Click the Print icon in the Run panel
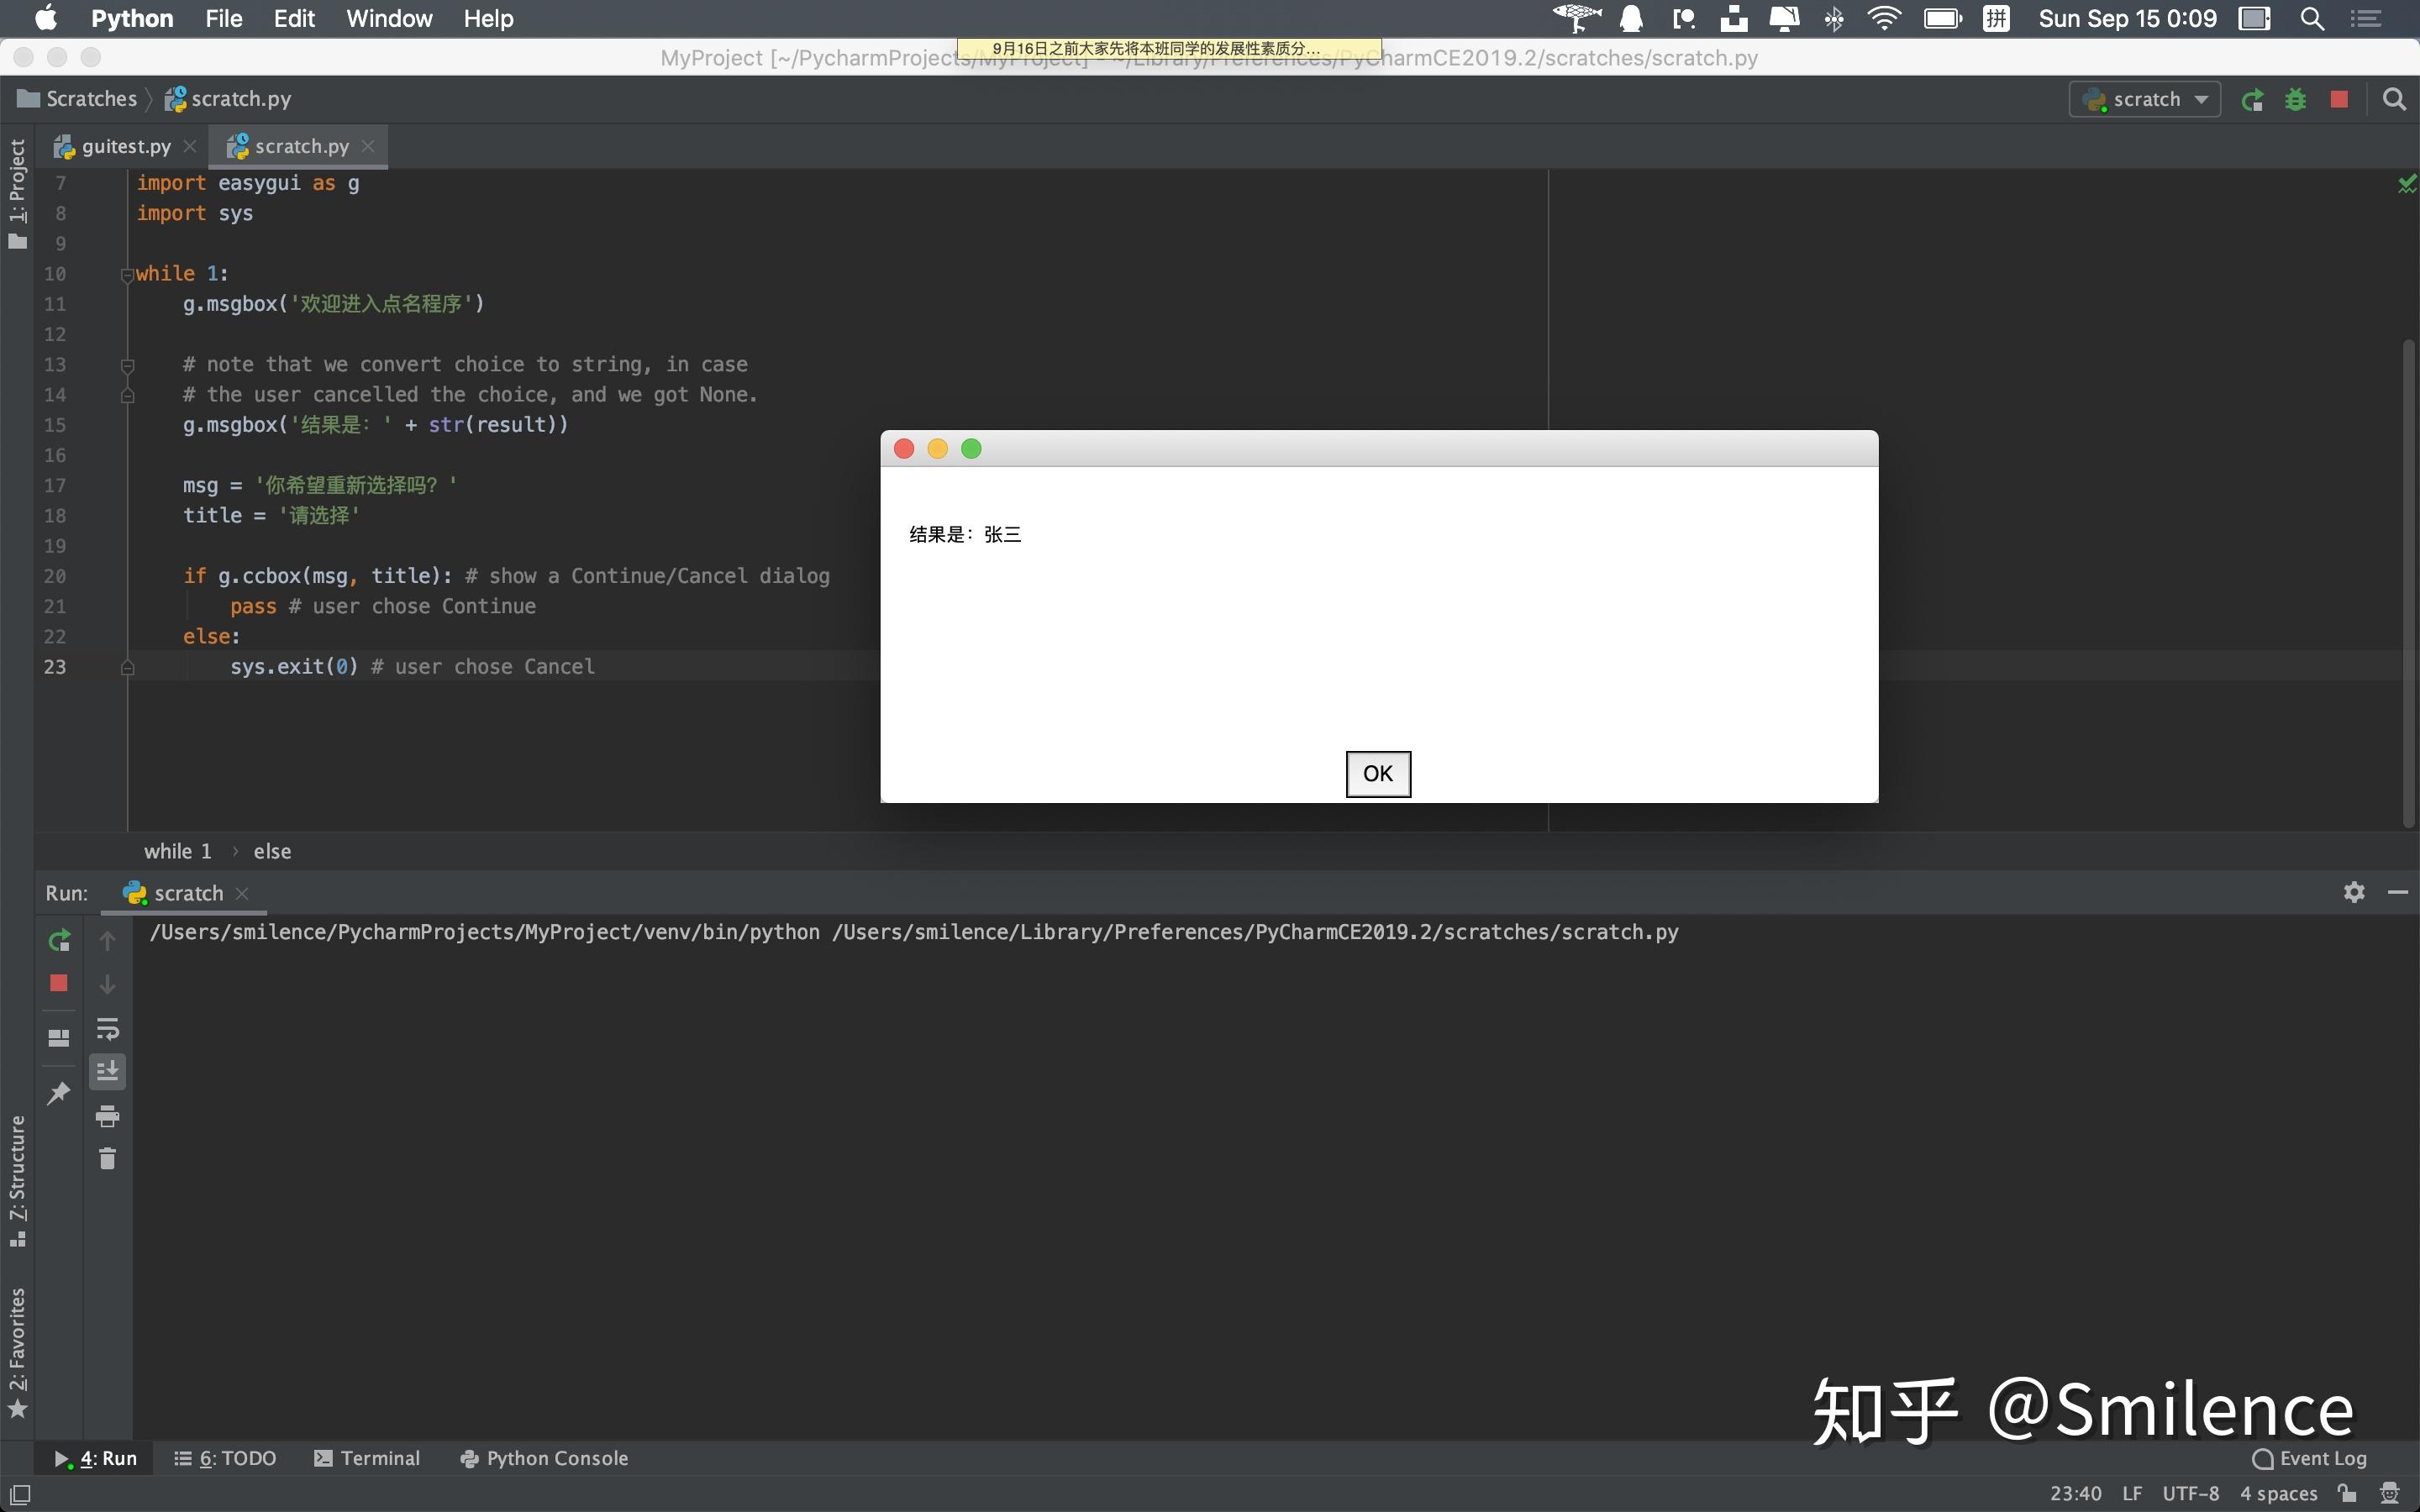 (107, 1116)
